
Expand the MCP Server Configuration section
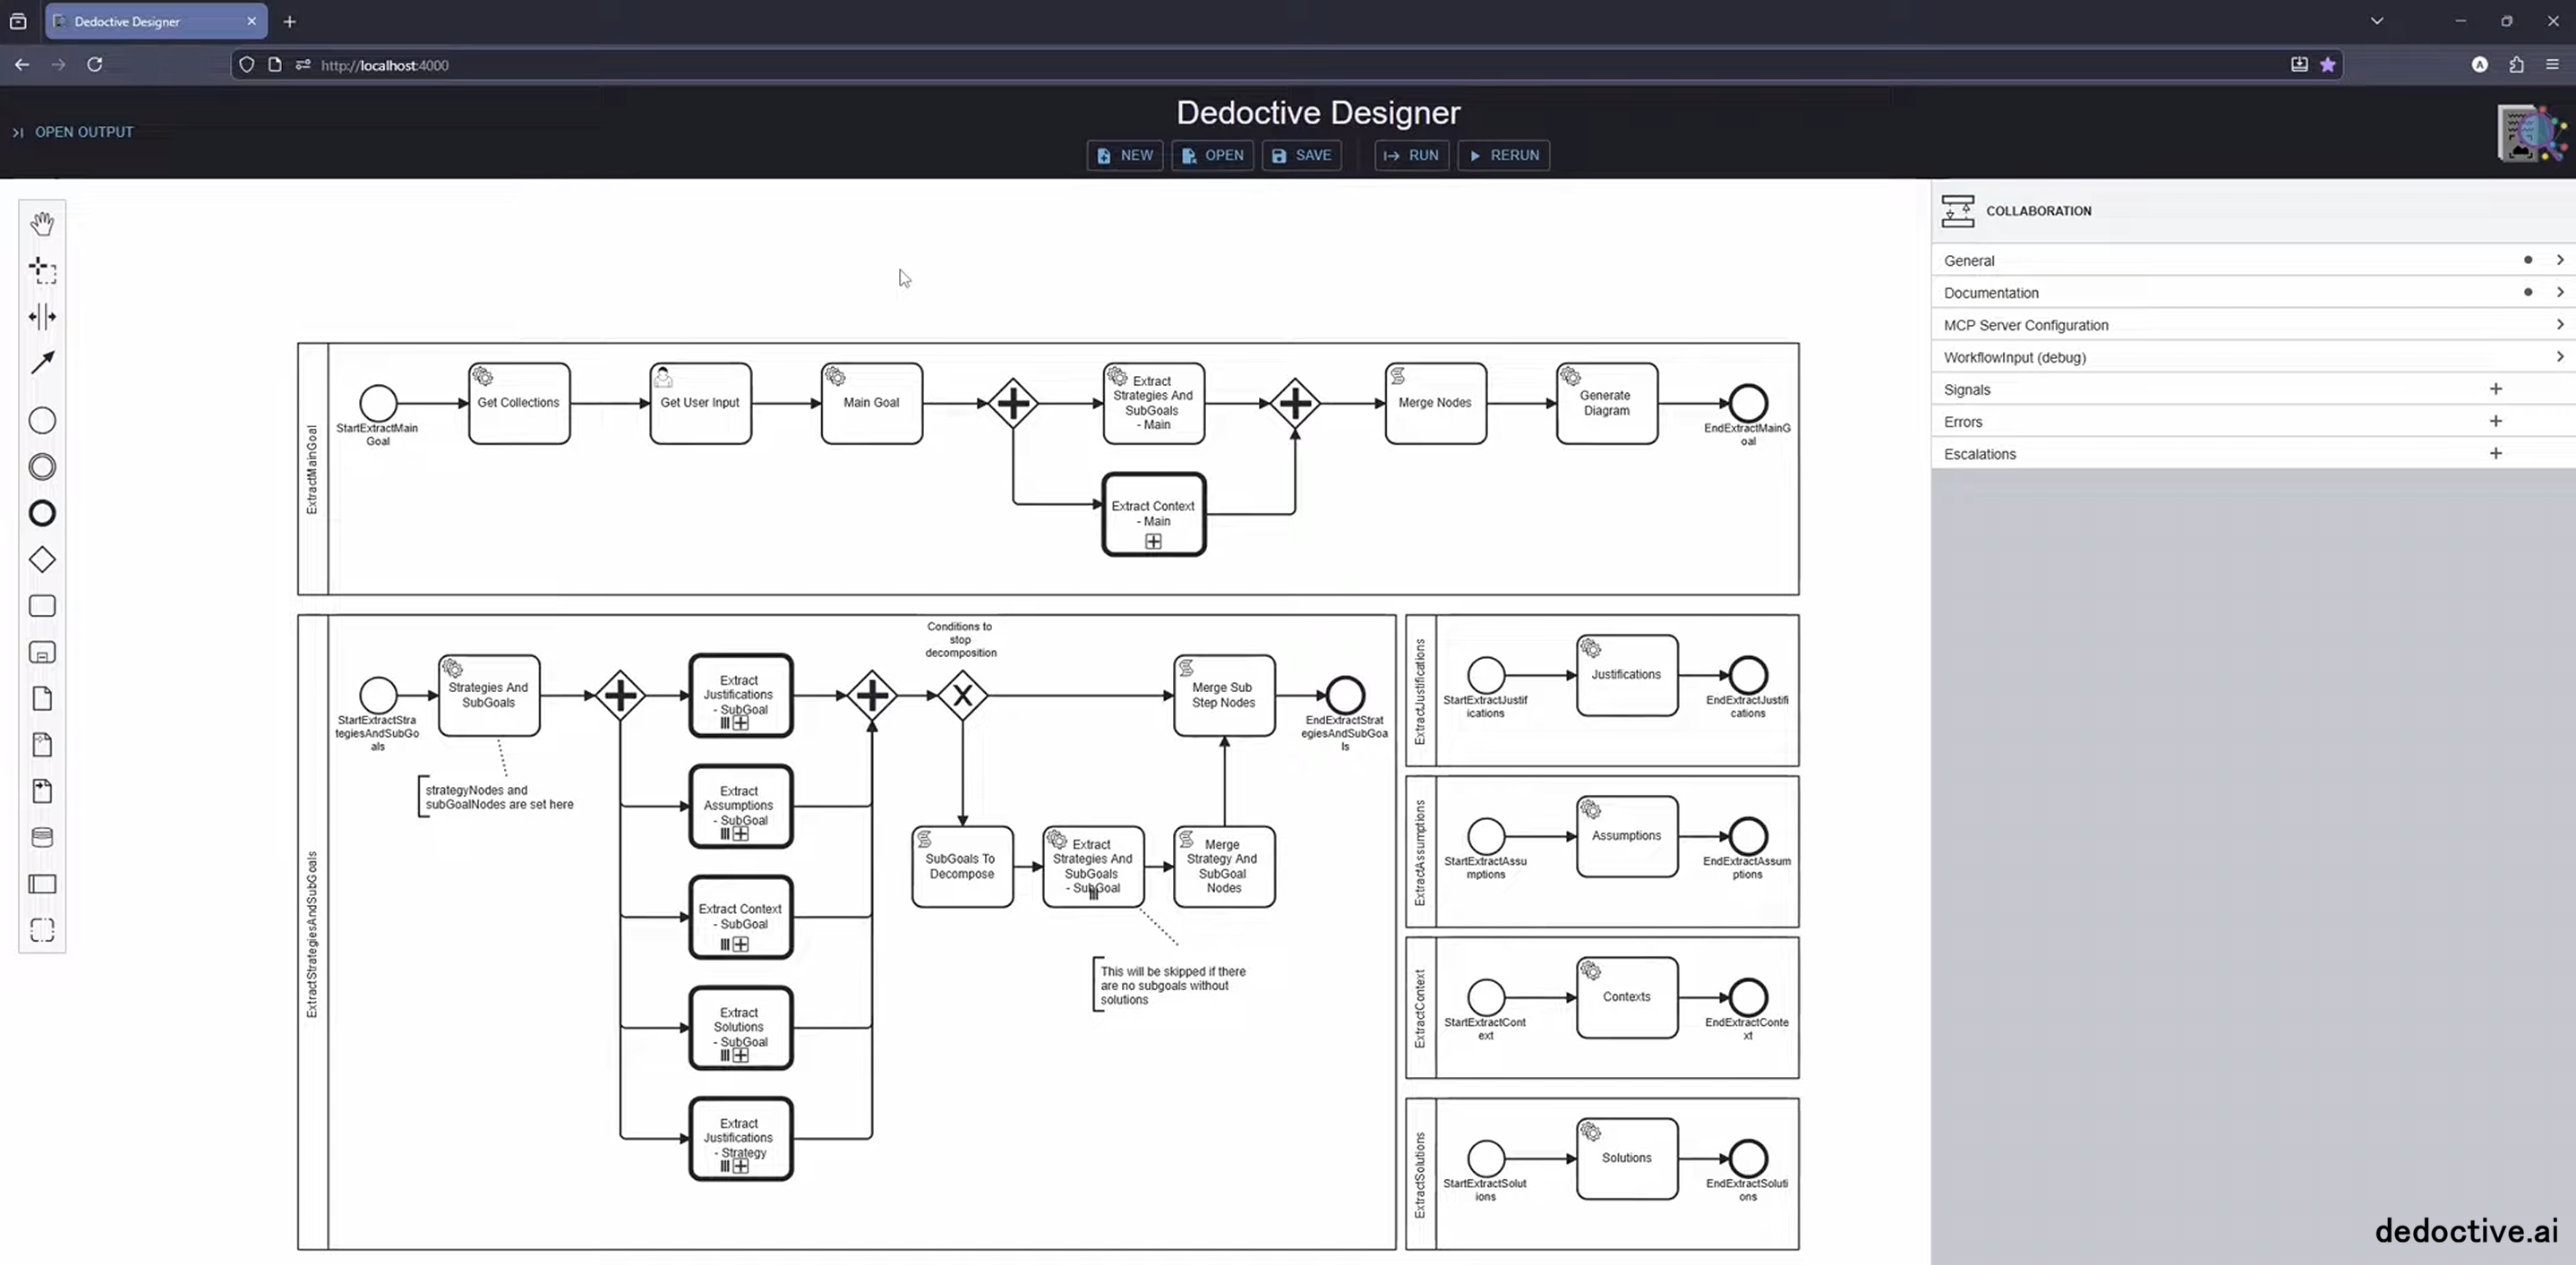2253,324
